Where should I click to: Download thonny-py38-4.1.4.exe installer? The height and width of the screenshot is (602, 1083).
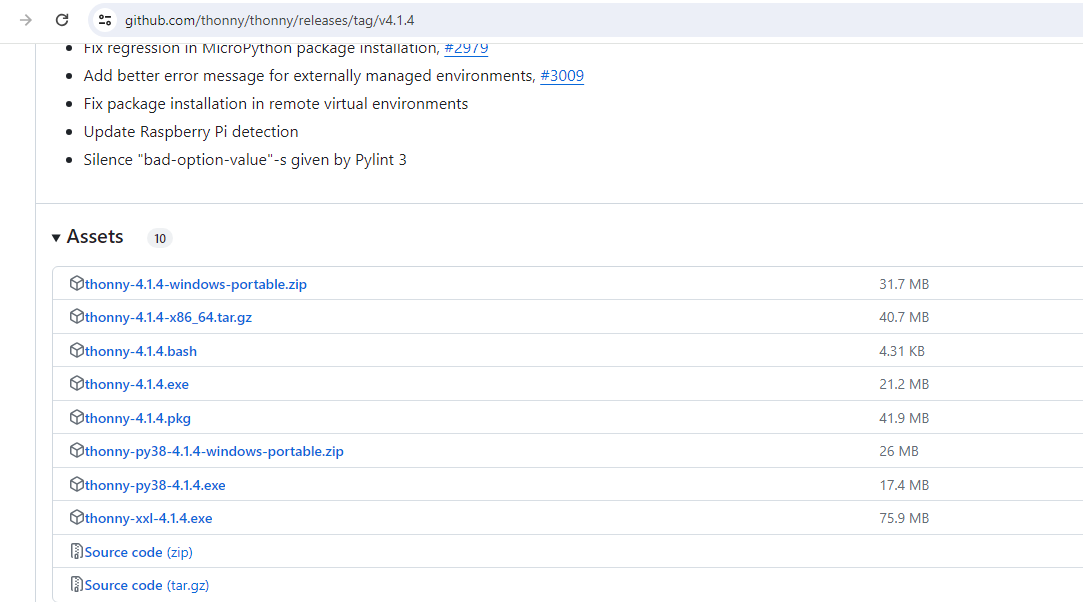tap(155, 485)
